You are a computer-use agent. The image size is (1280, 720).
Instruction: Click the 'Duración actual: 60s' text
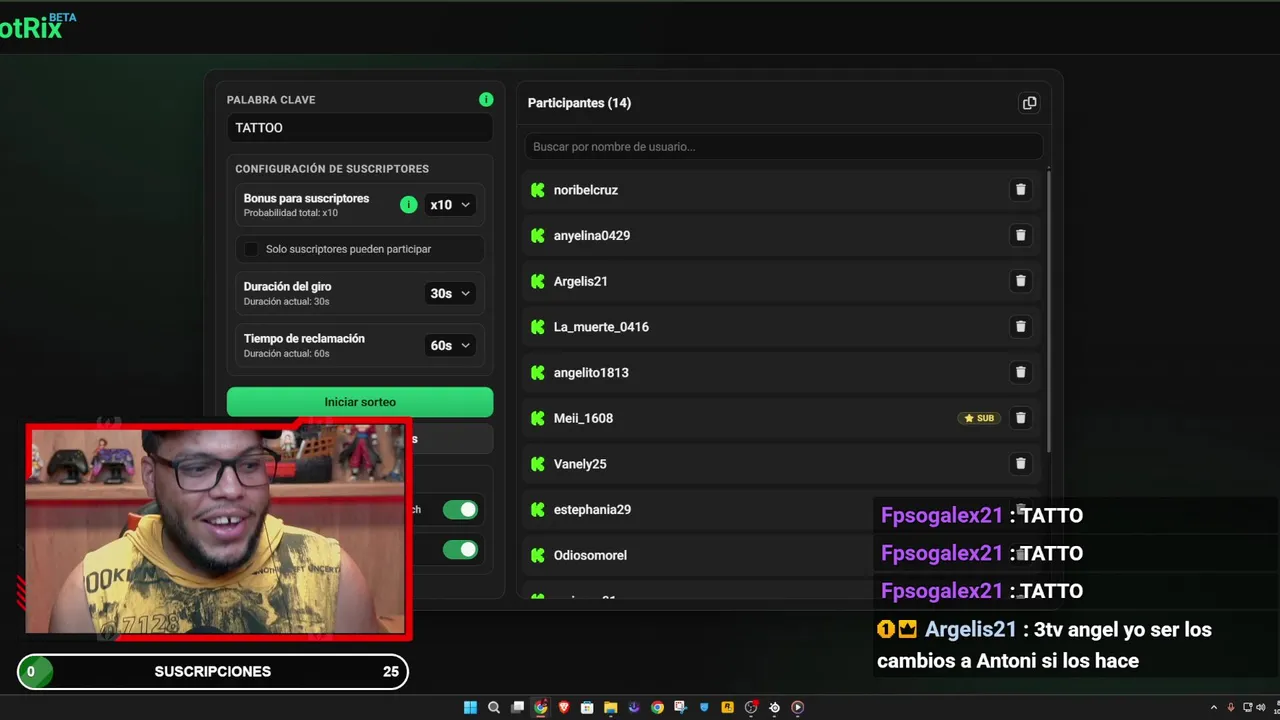click(x=287, y=353)
